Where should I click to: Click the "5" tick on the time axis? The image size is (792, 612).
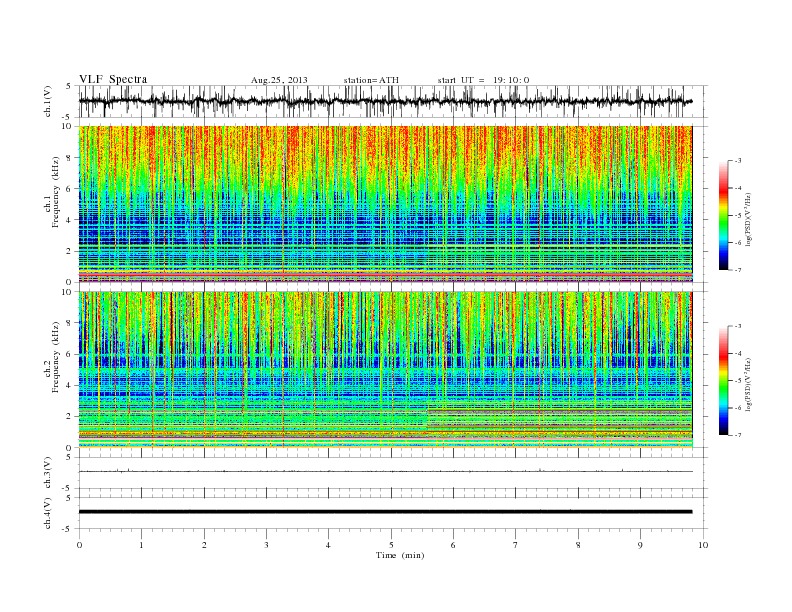391,545
